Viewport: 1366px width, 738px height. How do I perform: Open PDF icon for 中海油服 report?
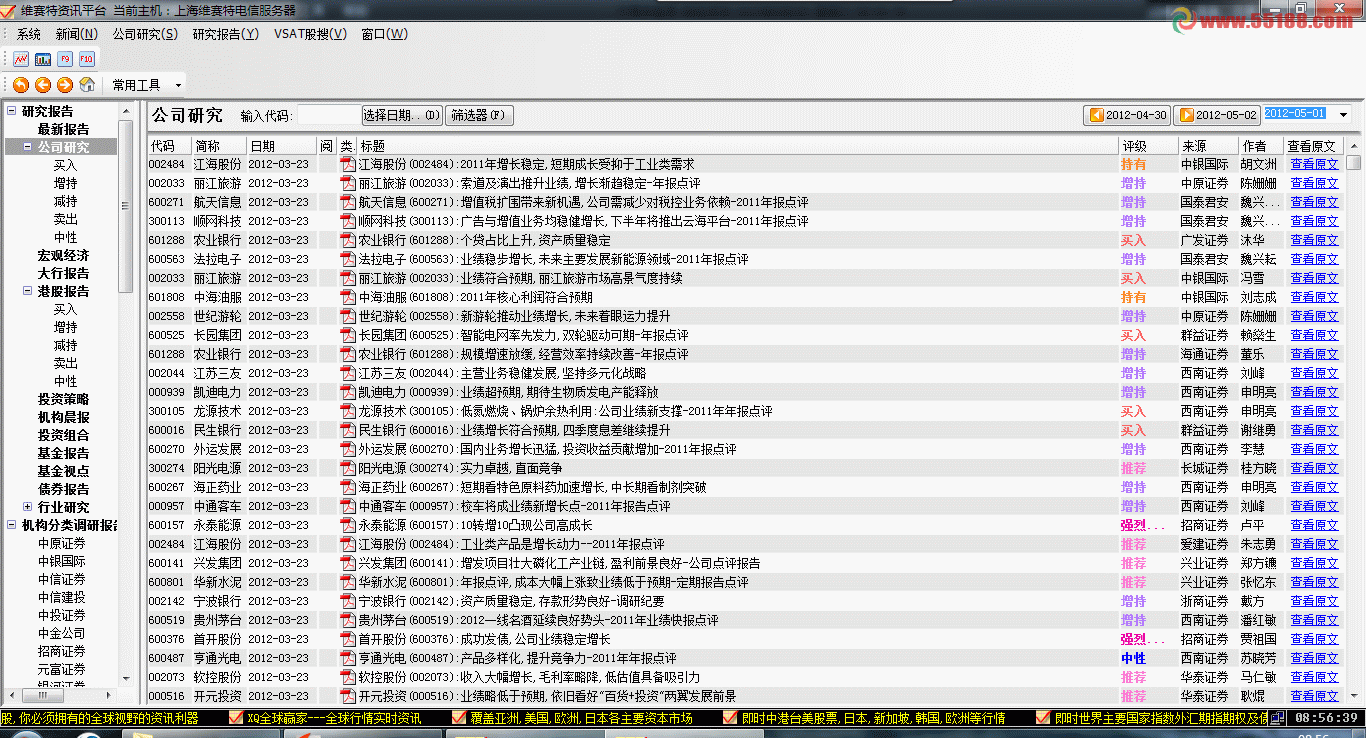pyautogui.click(x=348, y=297)
